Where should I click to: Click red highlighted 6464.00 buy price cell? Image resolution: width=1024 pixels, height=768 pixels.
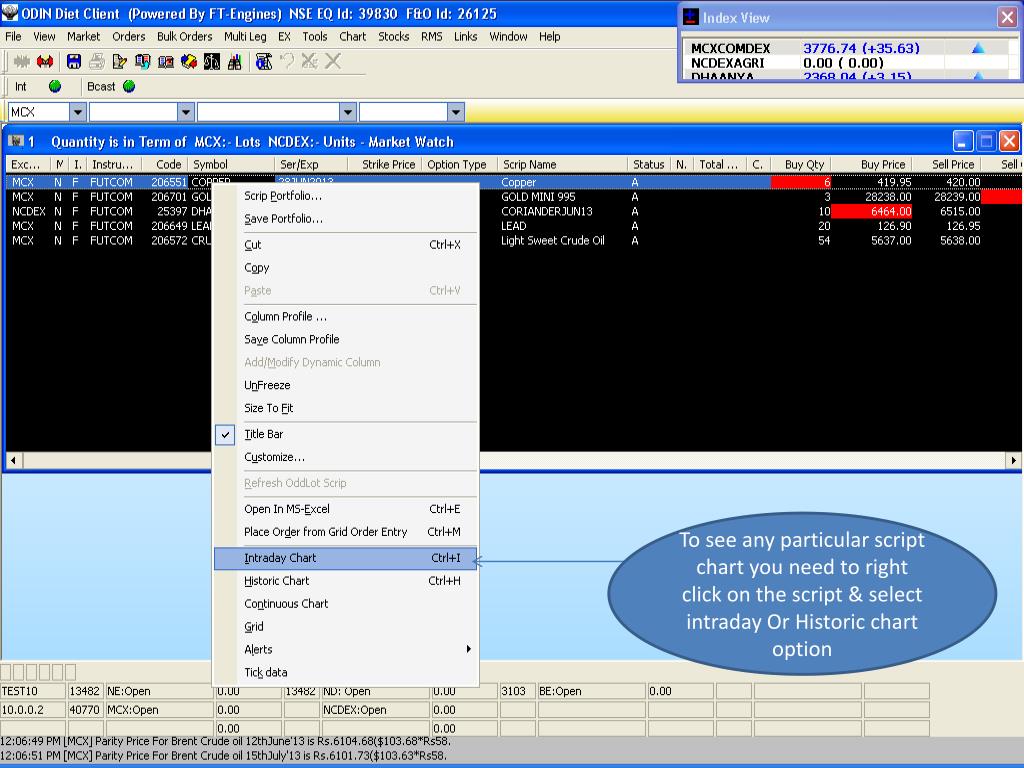click(x=872, y=211)
